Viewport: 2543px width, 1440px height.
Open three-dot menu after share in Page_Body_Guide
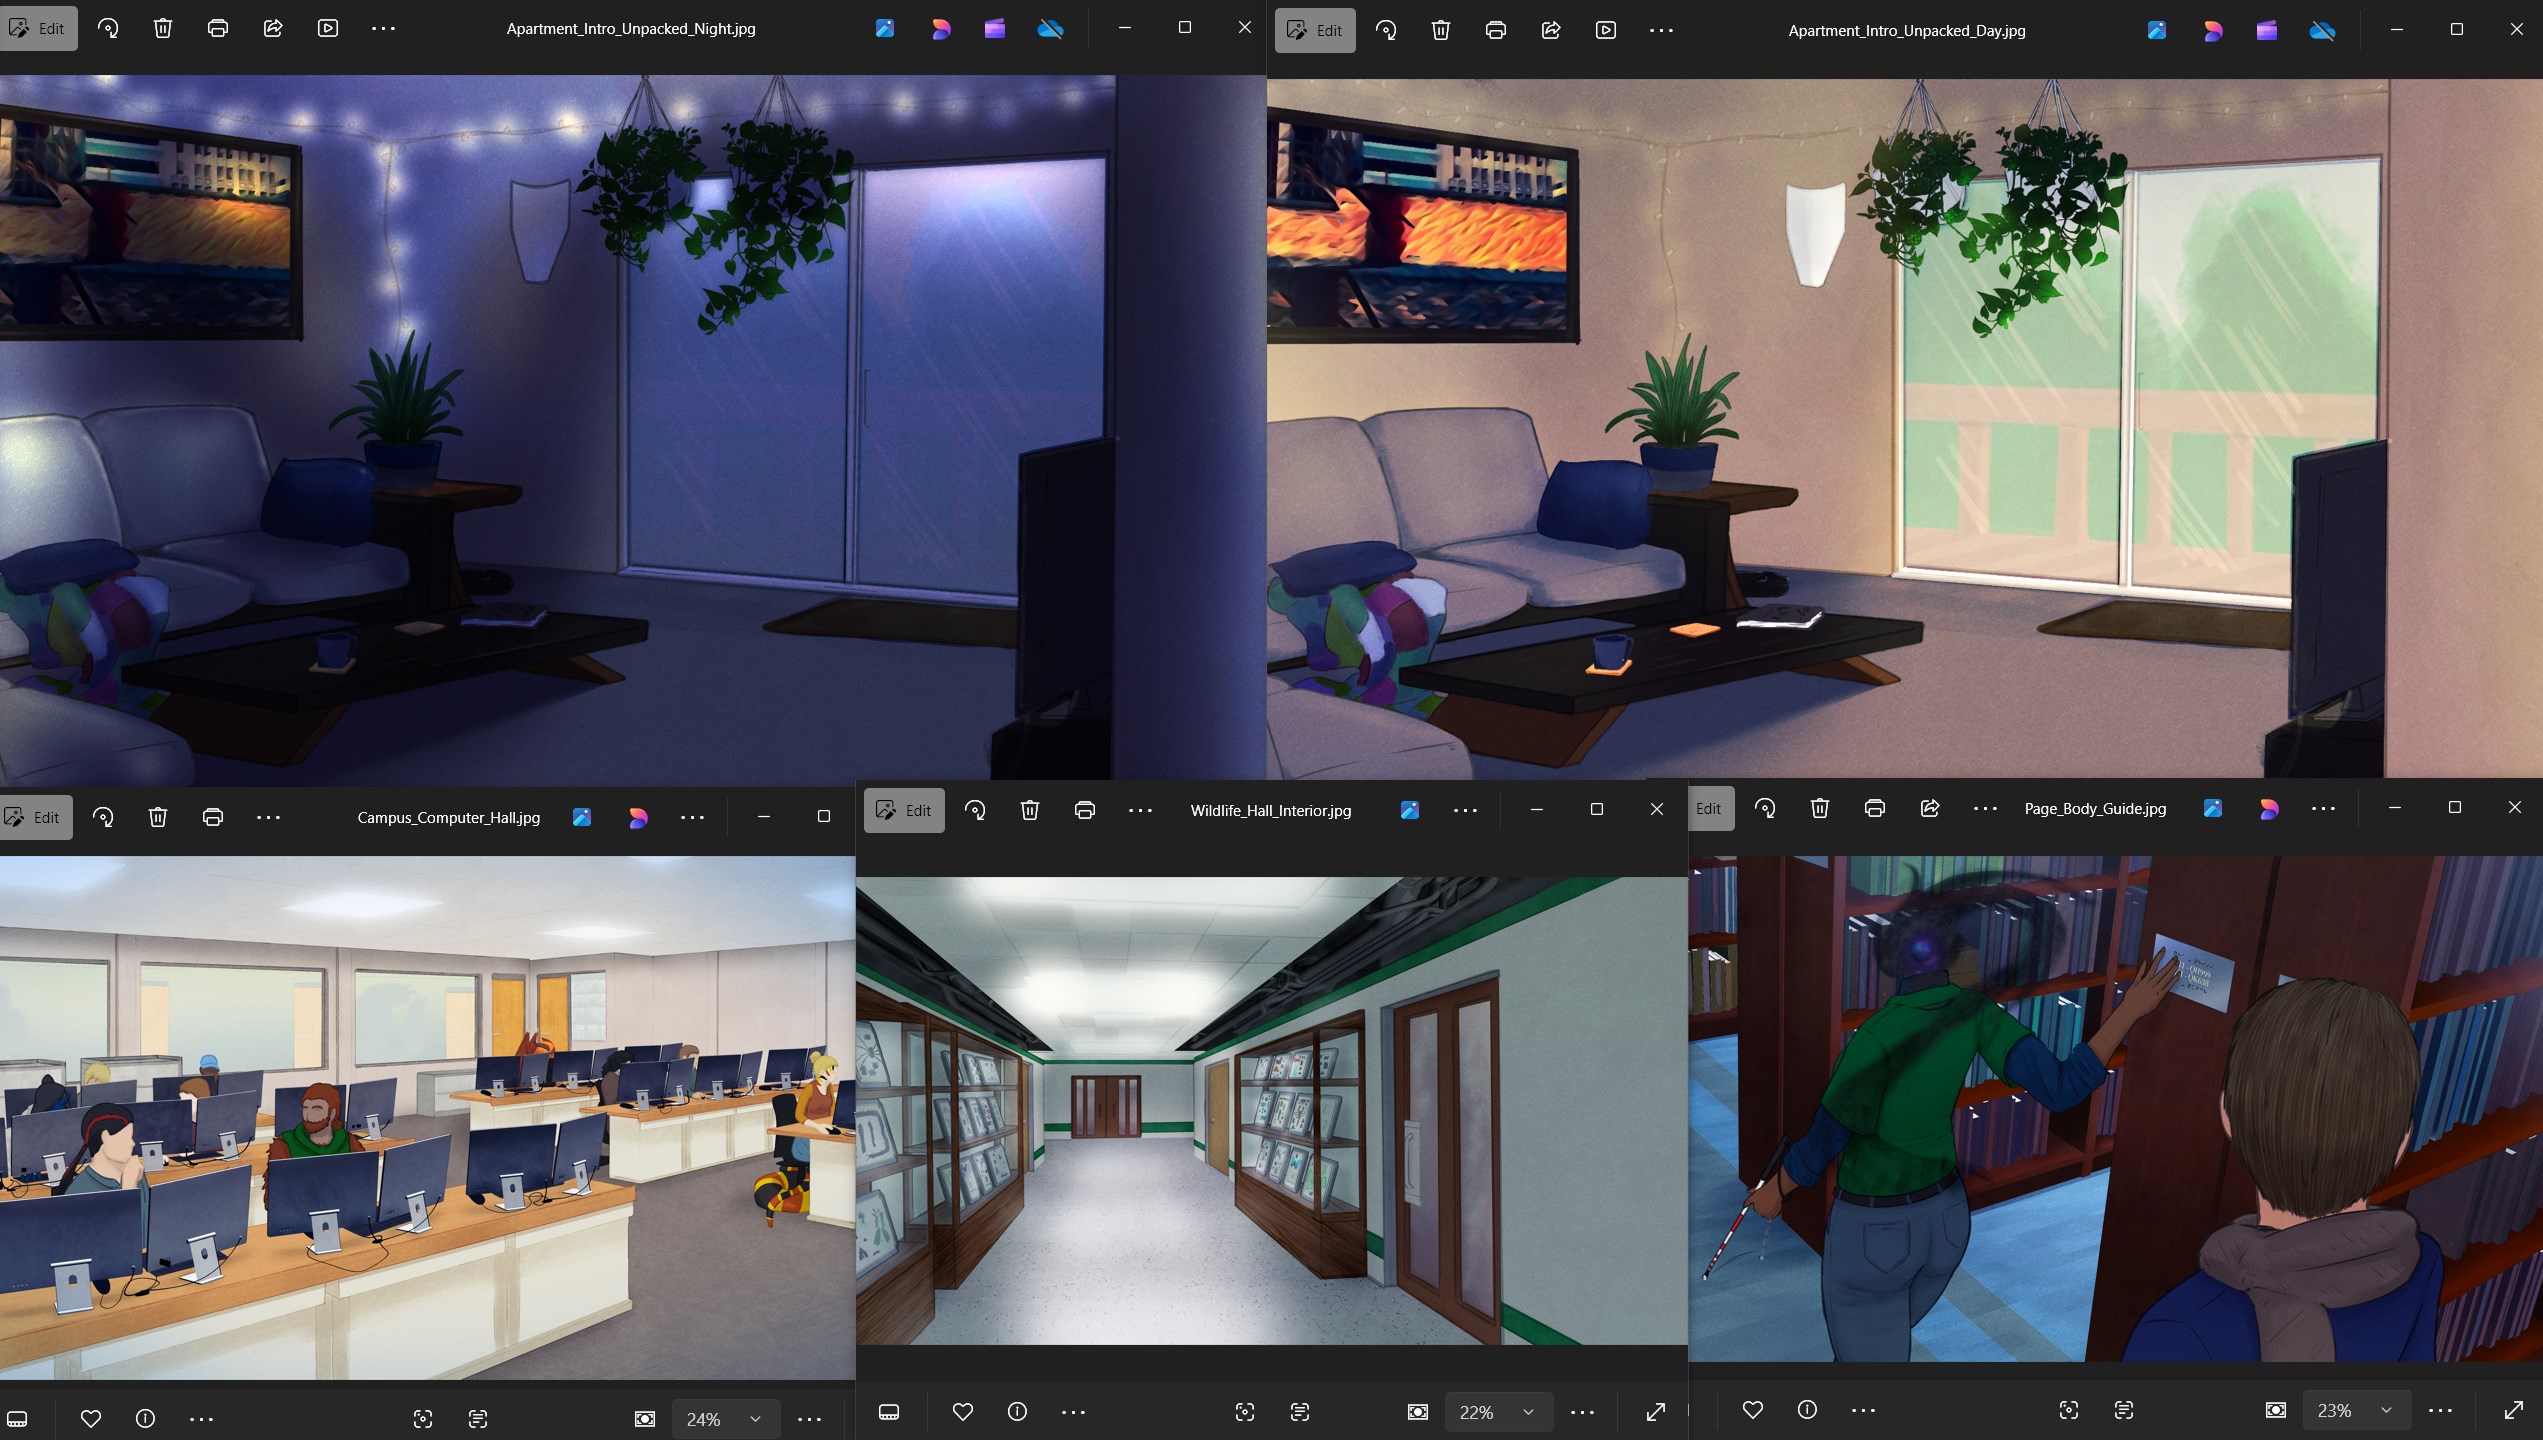pos(1985,808)
